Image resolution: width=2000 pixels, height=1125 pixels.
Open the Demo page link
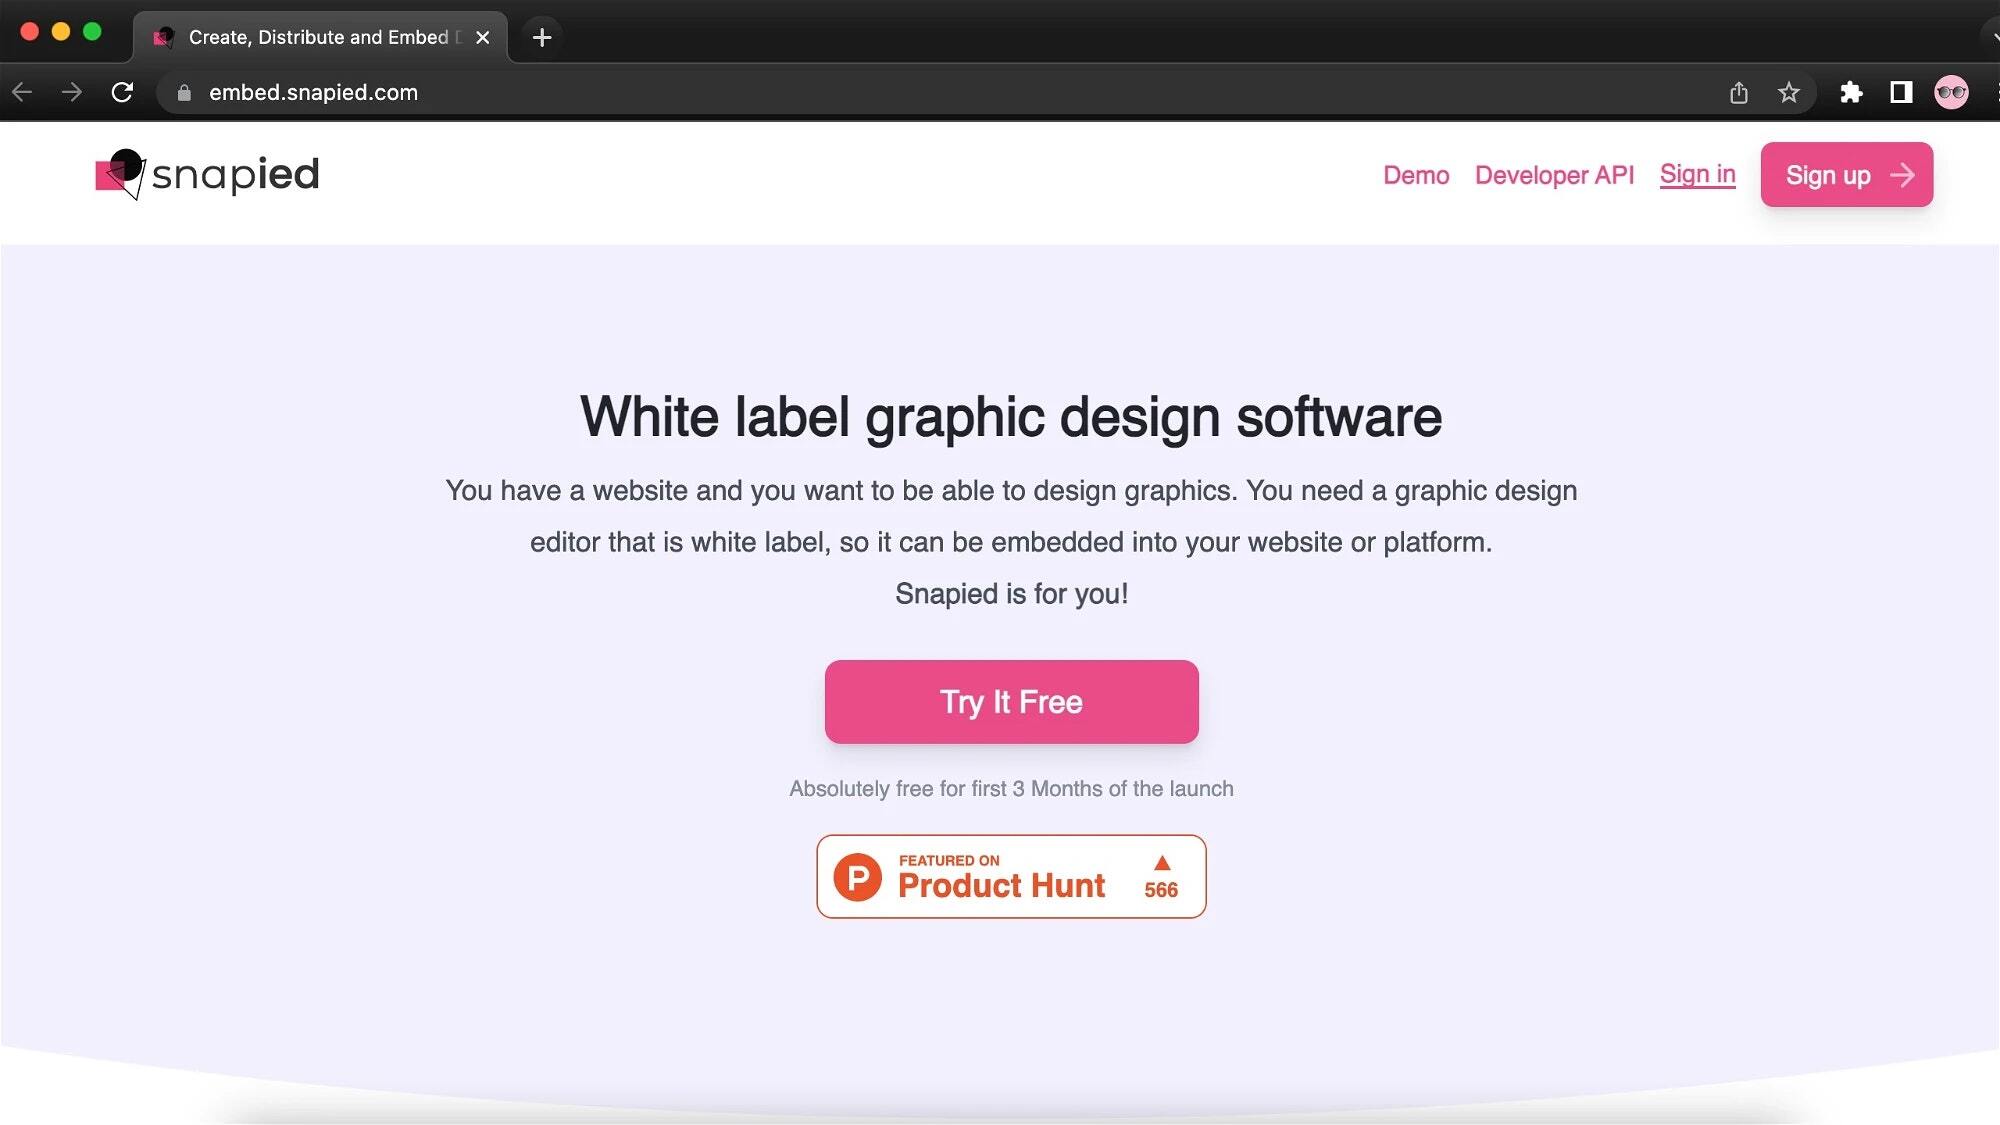tap(1416, 175)
